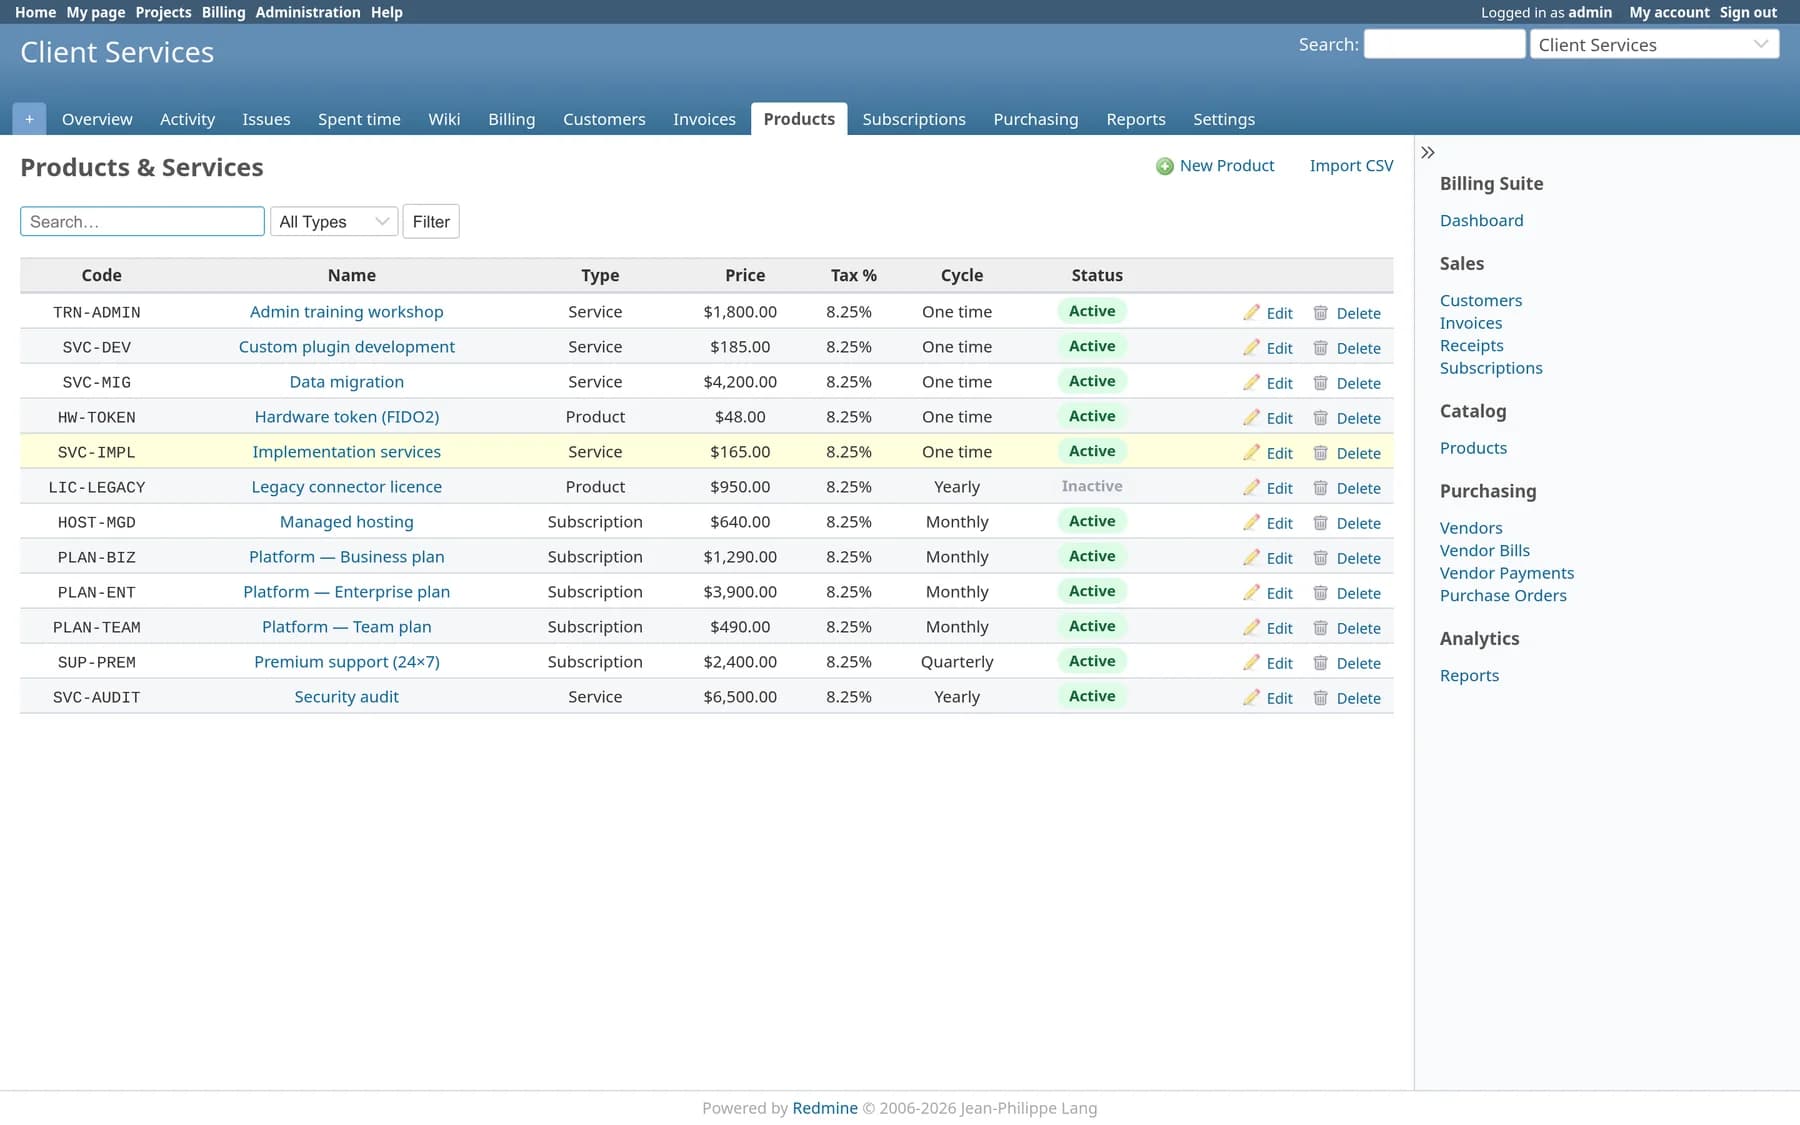The height and width of the screenshot is (1125, 1800).
Task: Go to the Purchasing tab
Action: 1036,119
